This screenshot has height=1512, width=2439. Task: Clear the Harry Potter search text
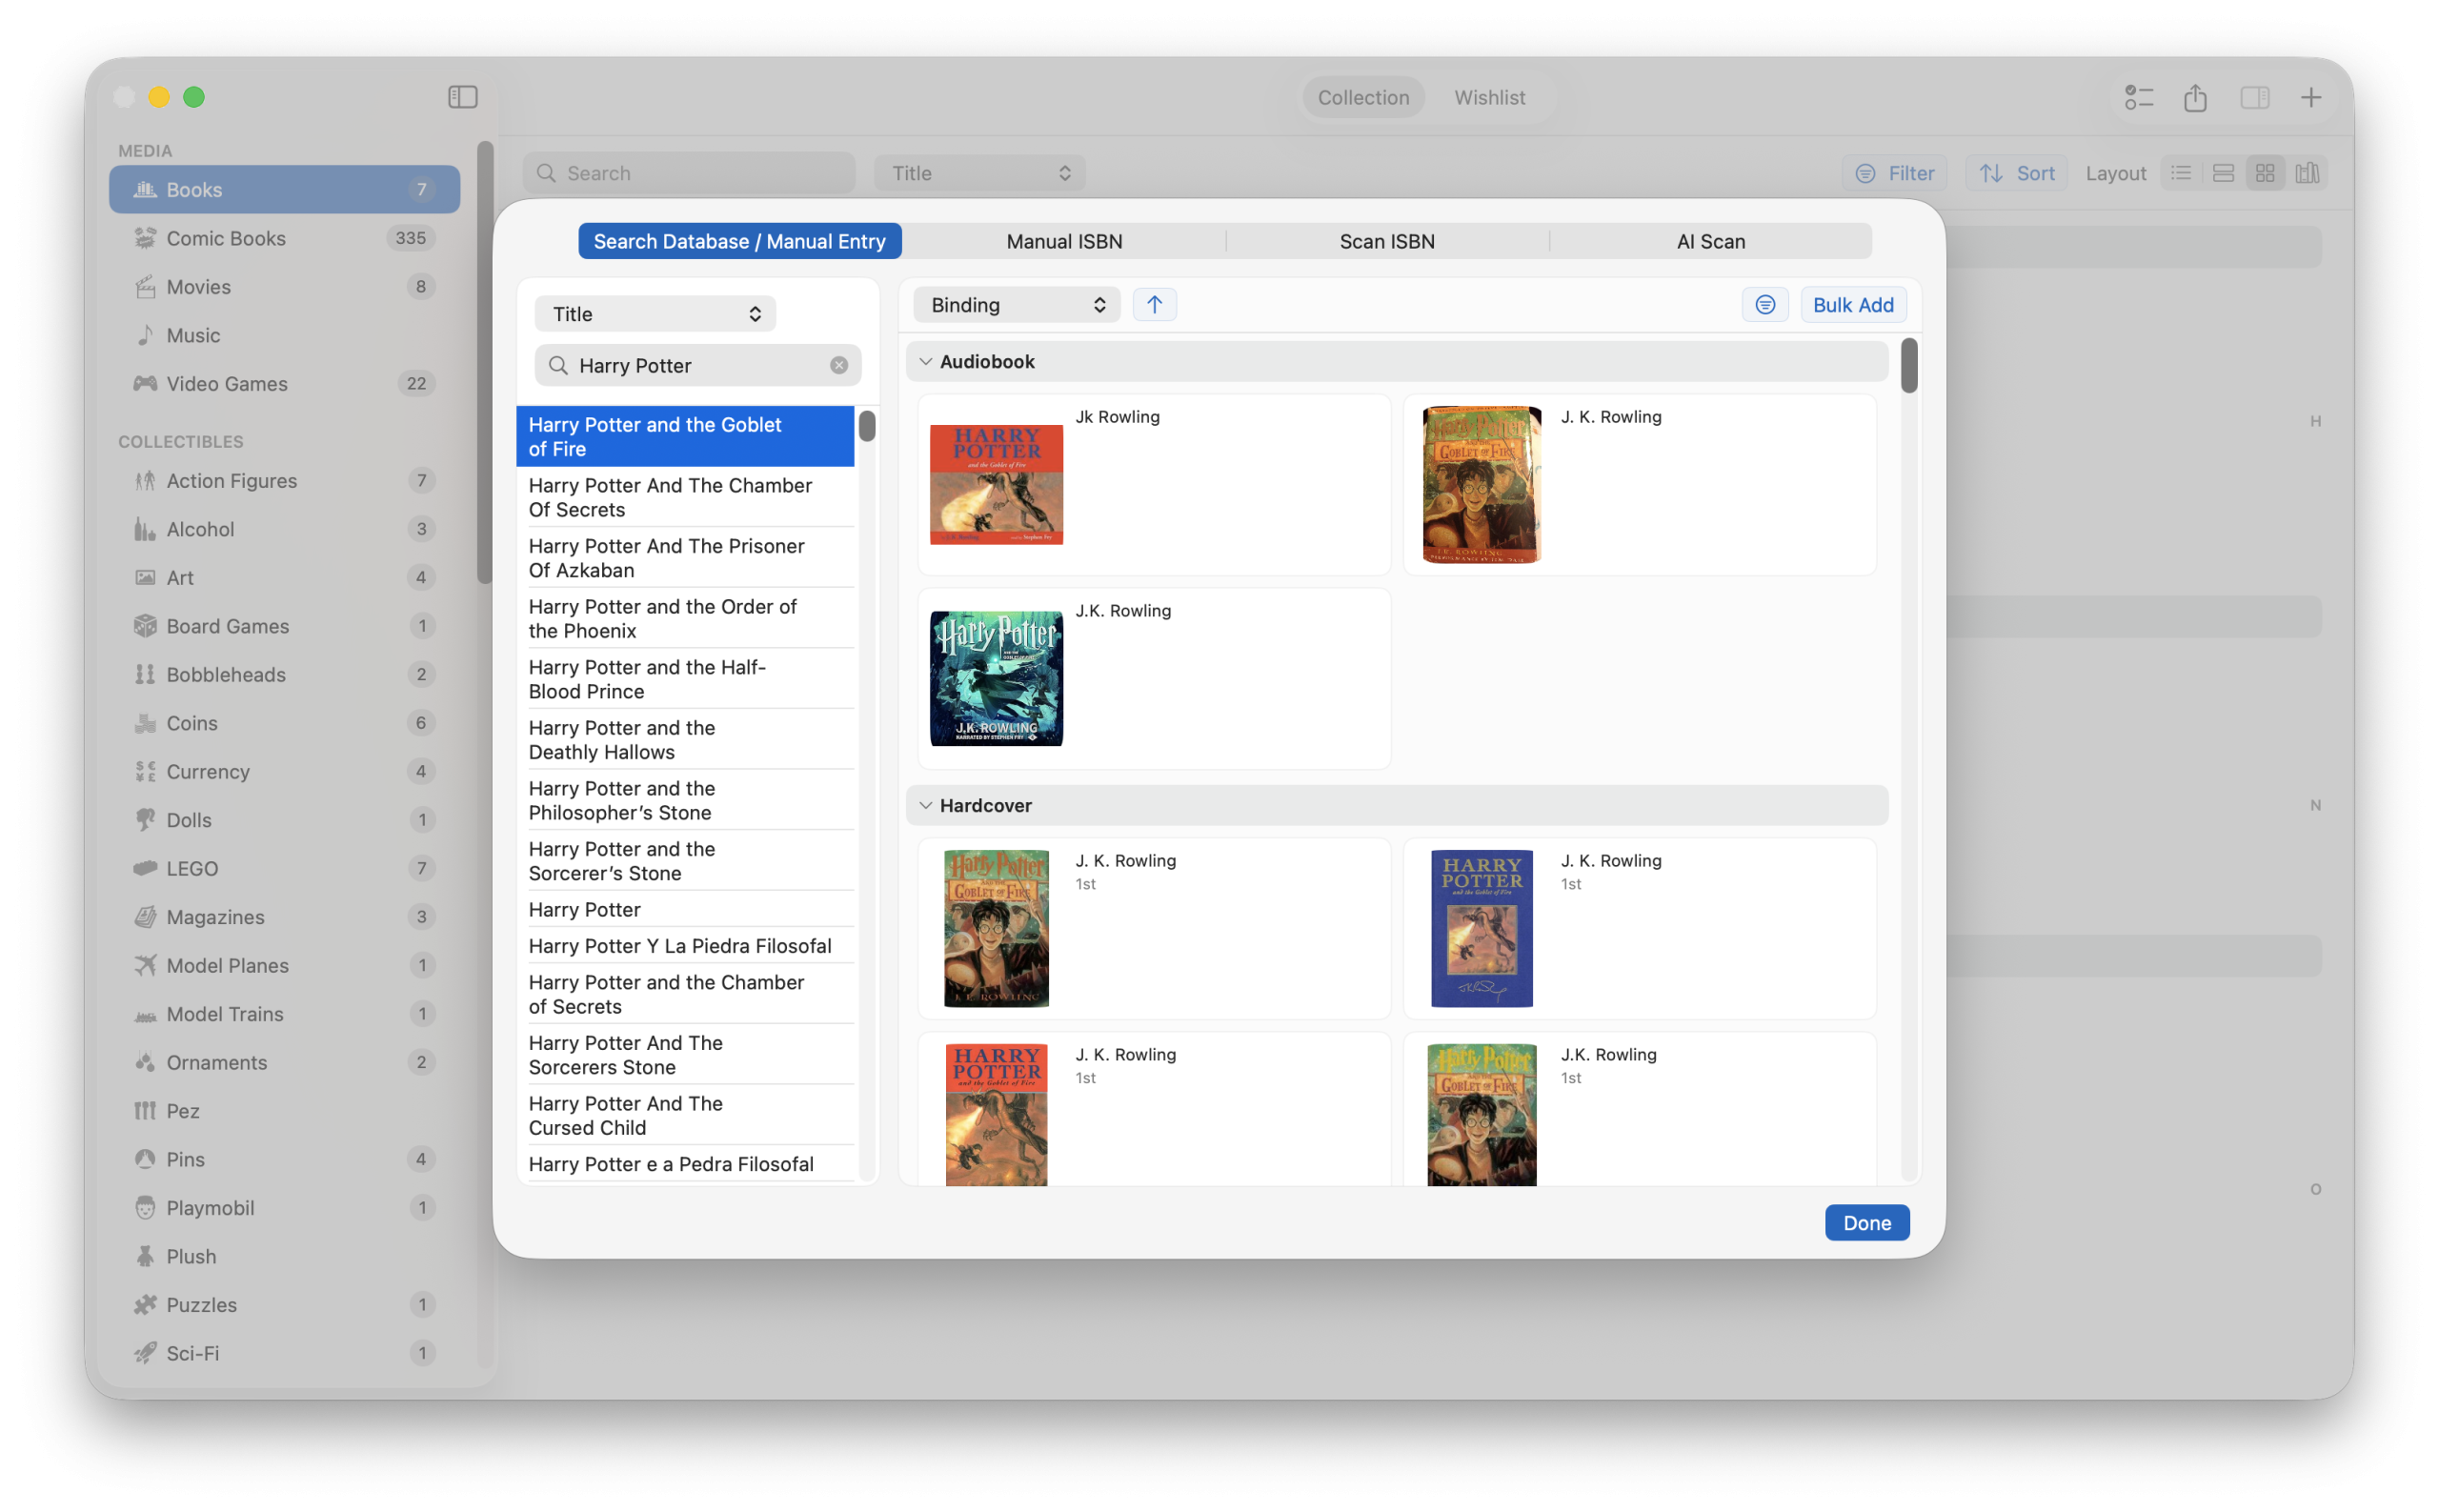[839, 365]
